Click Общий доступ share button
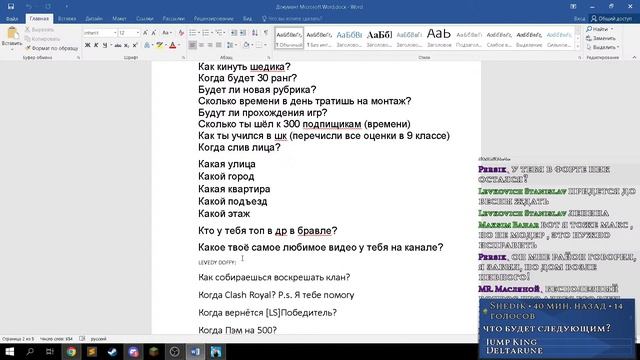 [x=611, y=18]
